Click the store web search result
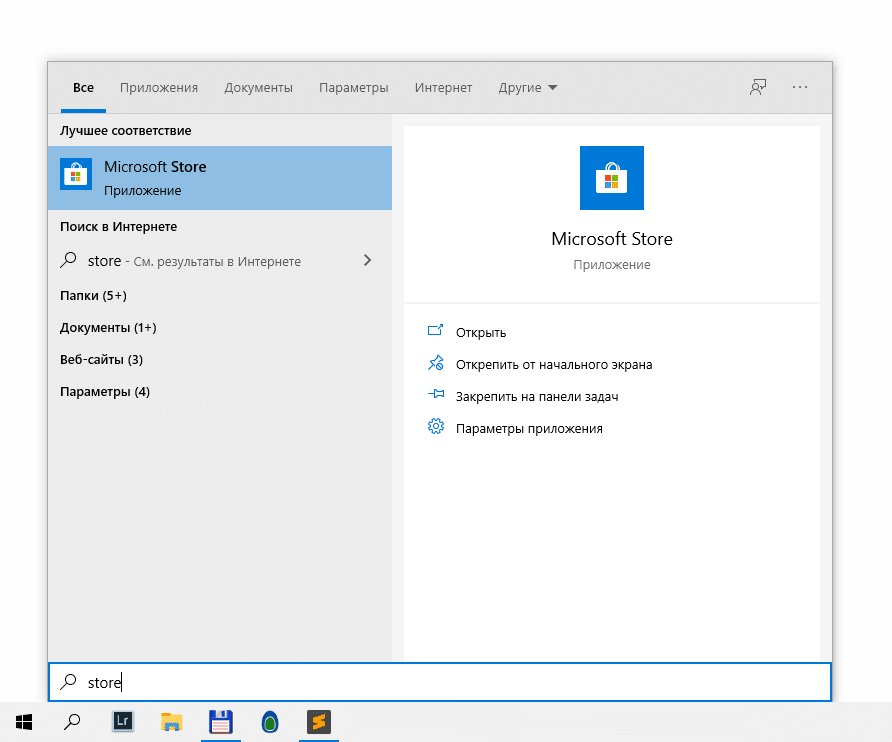This screenshot has width=892, height=742. [220, 261]
